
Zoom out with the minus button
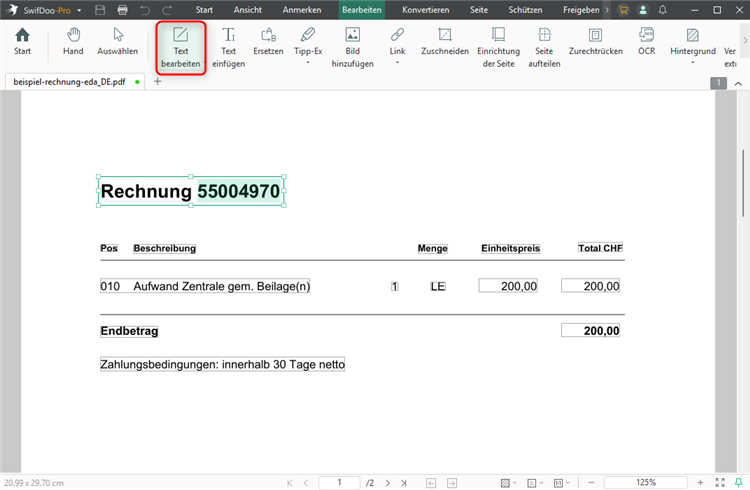pos(591,482)
